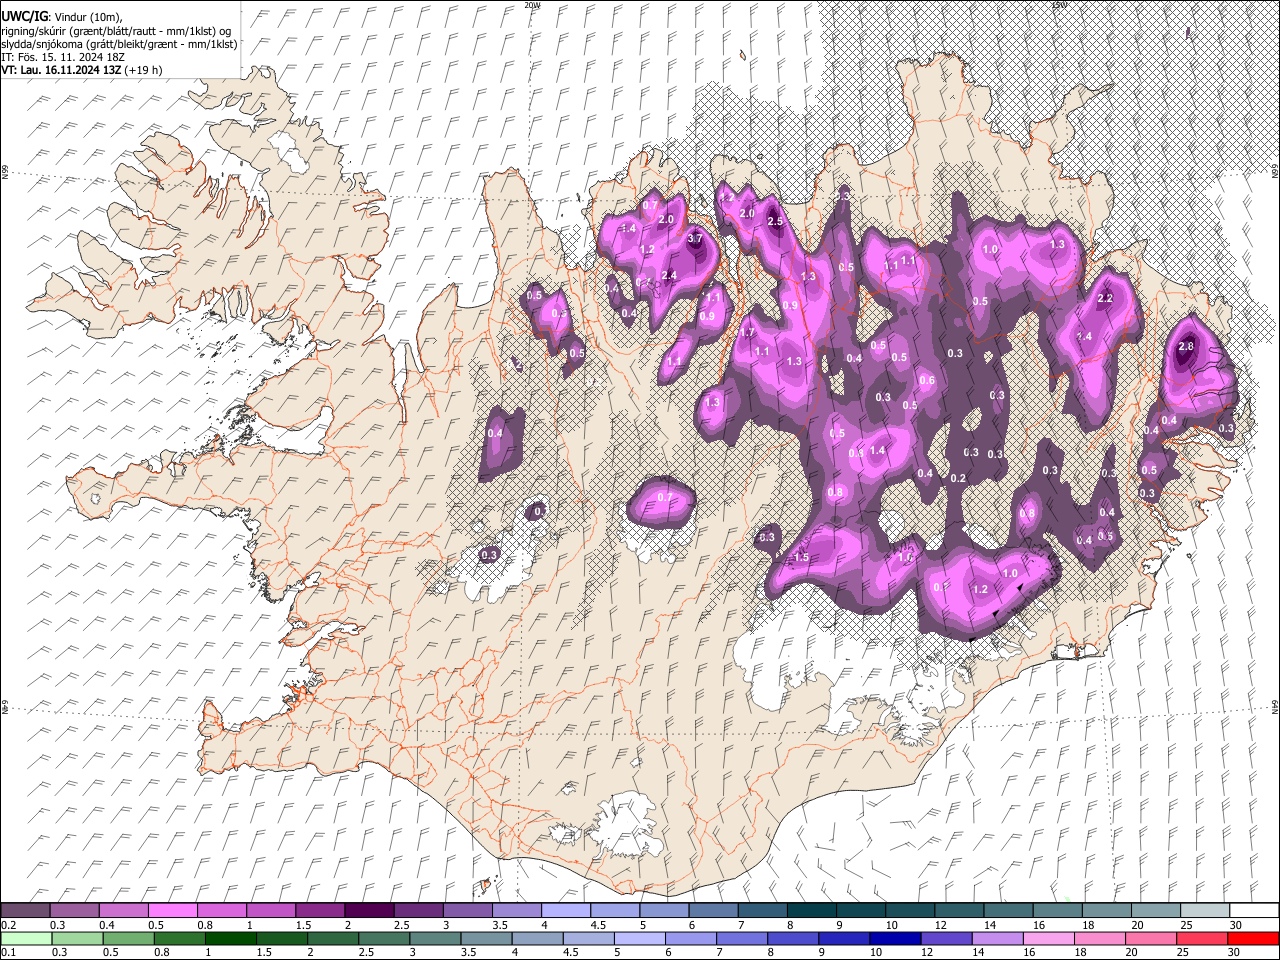The width and height of the screenshot is (1280, 960).
Task: Pick the violet rain swatch labeled 12
Action: (x=945, y=939)
